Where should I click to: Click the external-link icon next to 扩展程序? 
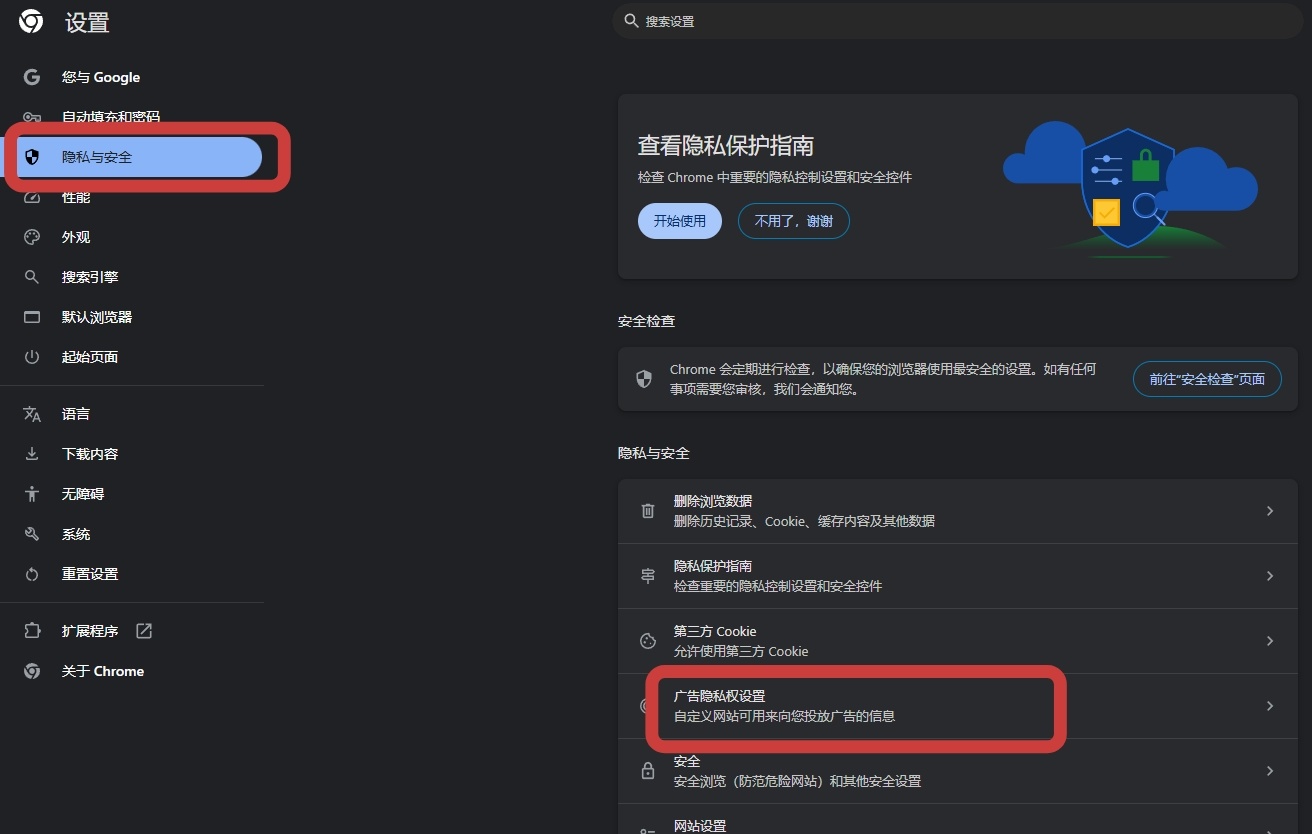coord(144,631)
